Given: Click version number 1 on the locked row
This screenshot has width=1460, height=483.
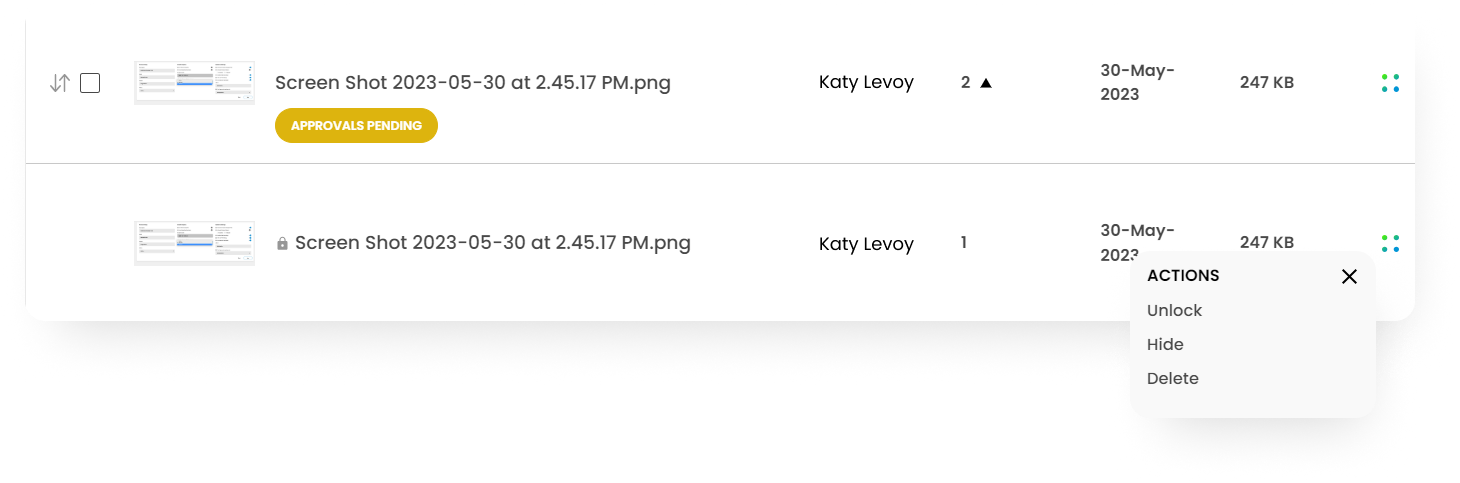Looking at the screenshot, I should tap(964, 243).
